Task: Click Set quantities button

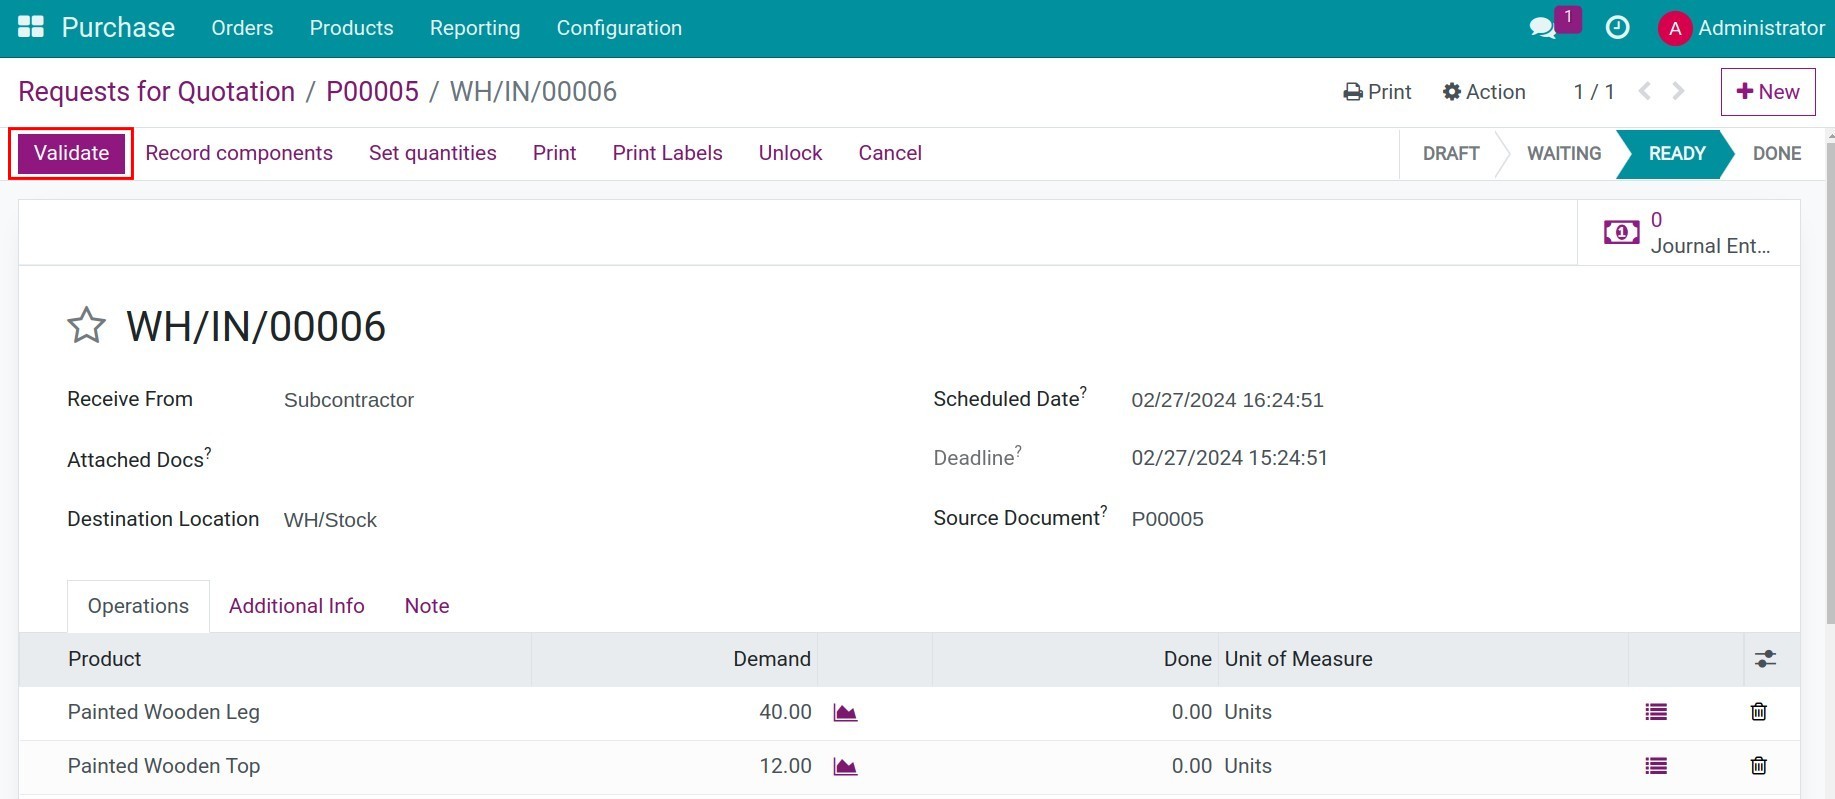Action: (433, 153)
